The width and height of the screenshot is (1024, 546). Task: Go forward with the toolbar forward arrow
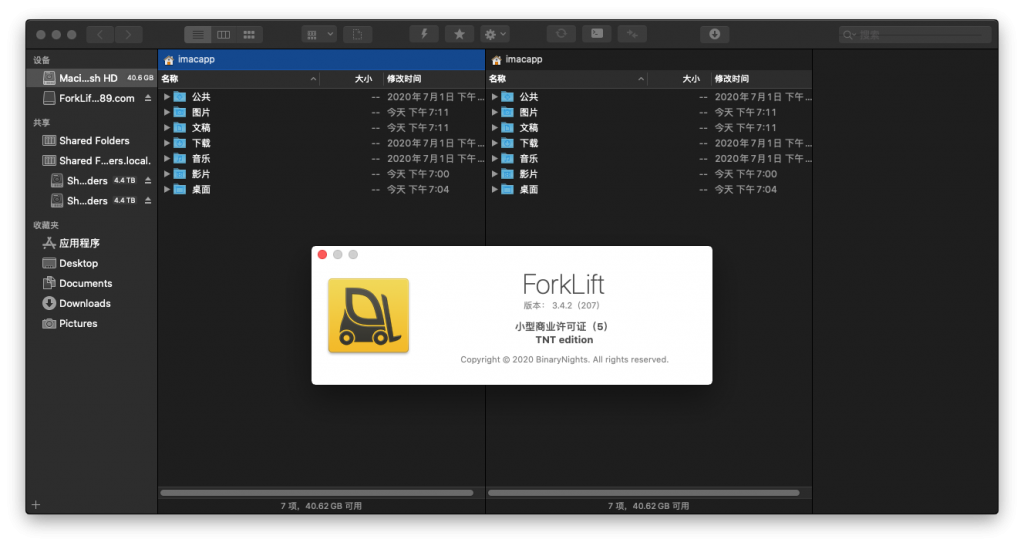pos(129,35)
